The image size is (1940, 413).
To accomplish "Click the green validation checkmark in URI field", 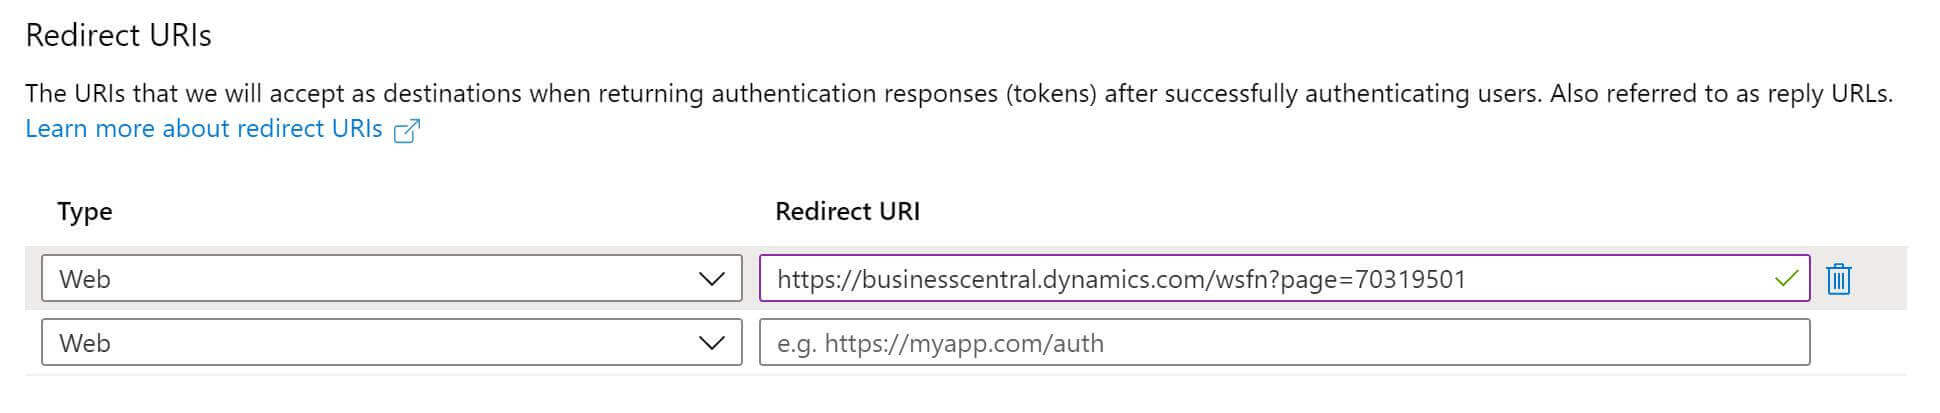I will 1786,279.
